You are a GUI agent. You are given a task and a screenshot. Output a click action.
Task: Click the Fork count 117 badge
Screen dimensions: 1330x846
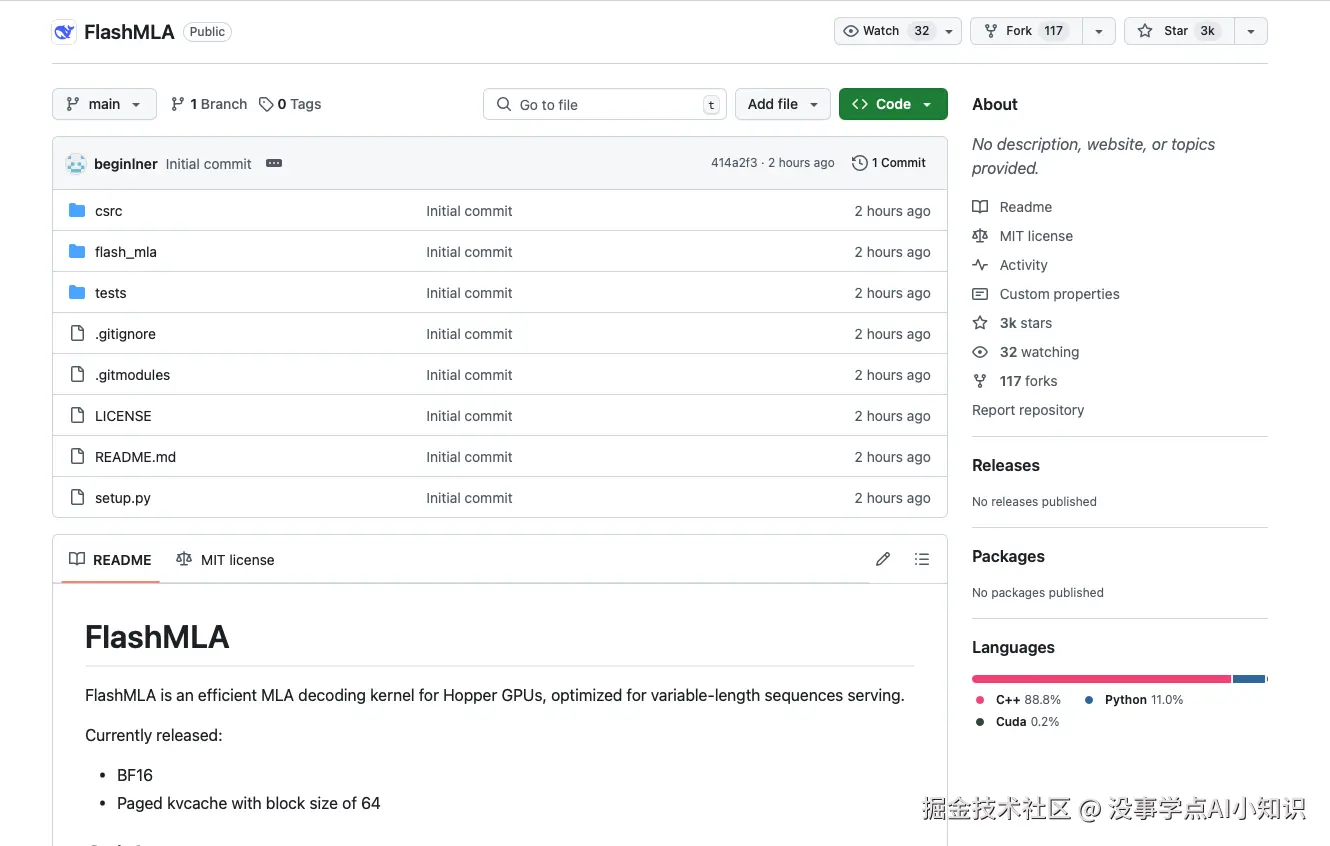[1054, 31]
